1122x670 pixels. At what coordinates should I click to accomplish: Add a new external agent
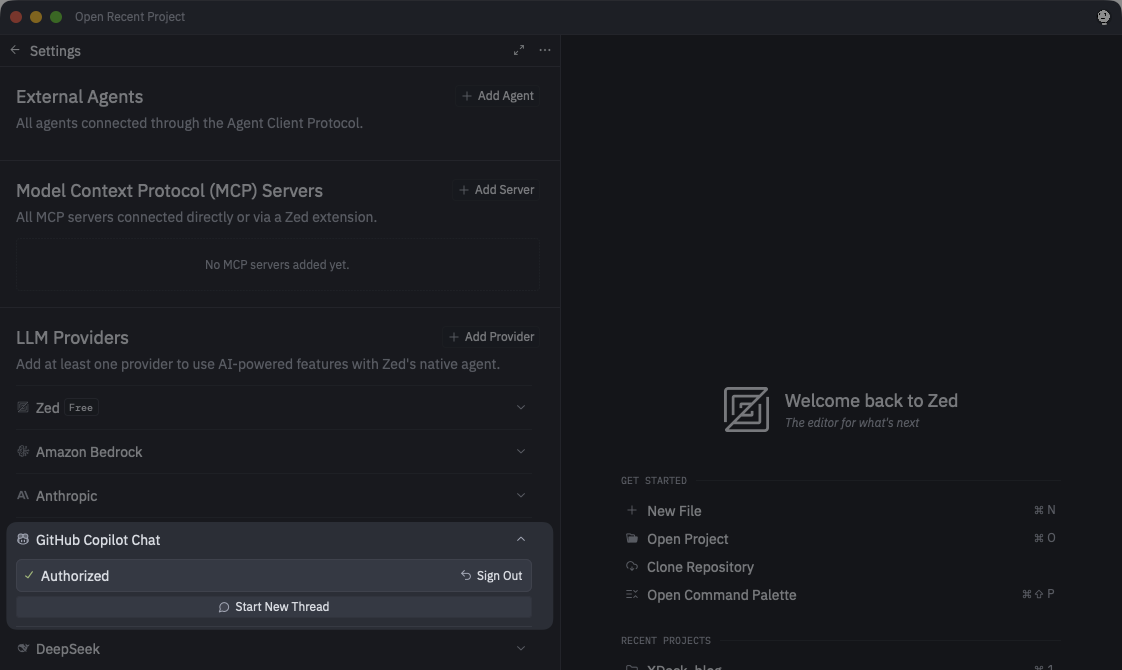click(498, 96)
